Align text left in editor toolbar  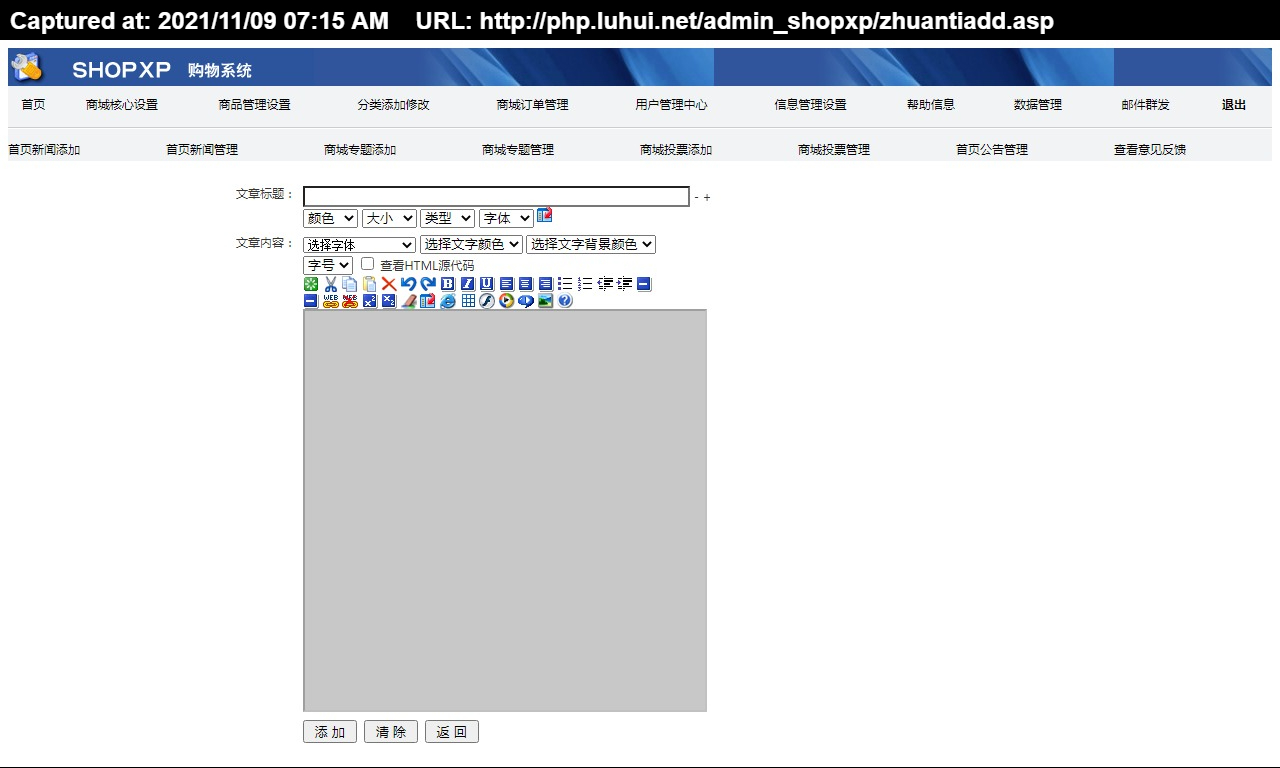tap(506, 284)
